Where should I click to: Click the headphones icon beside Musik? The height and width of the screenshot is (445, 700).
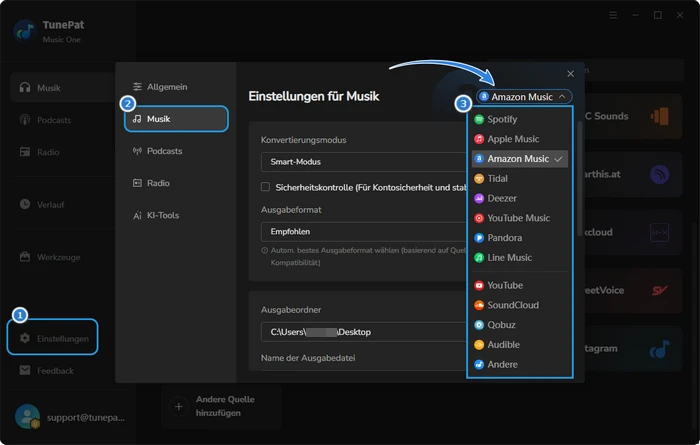[x=25, y=87]
